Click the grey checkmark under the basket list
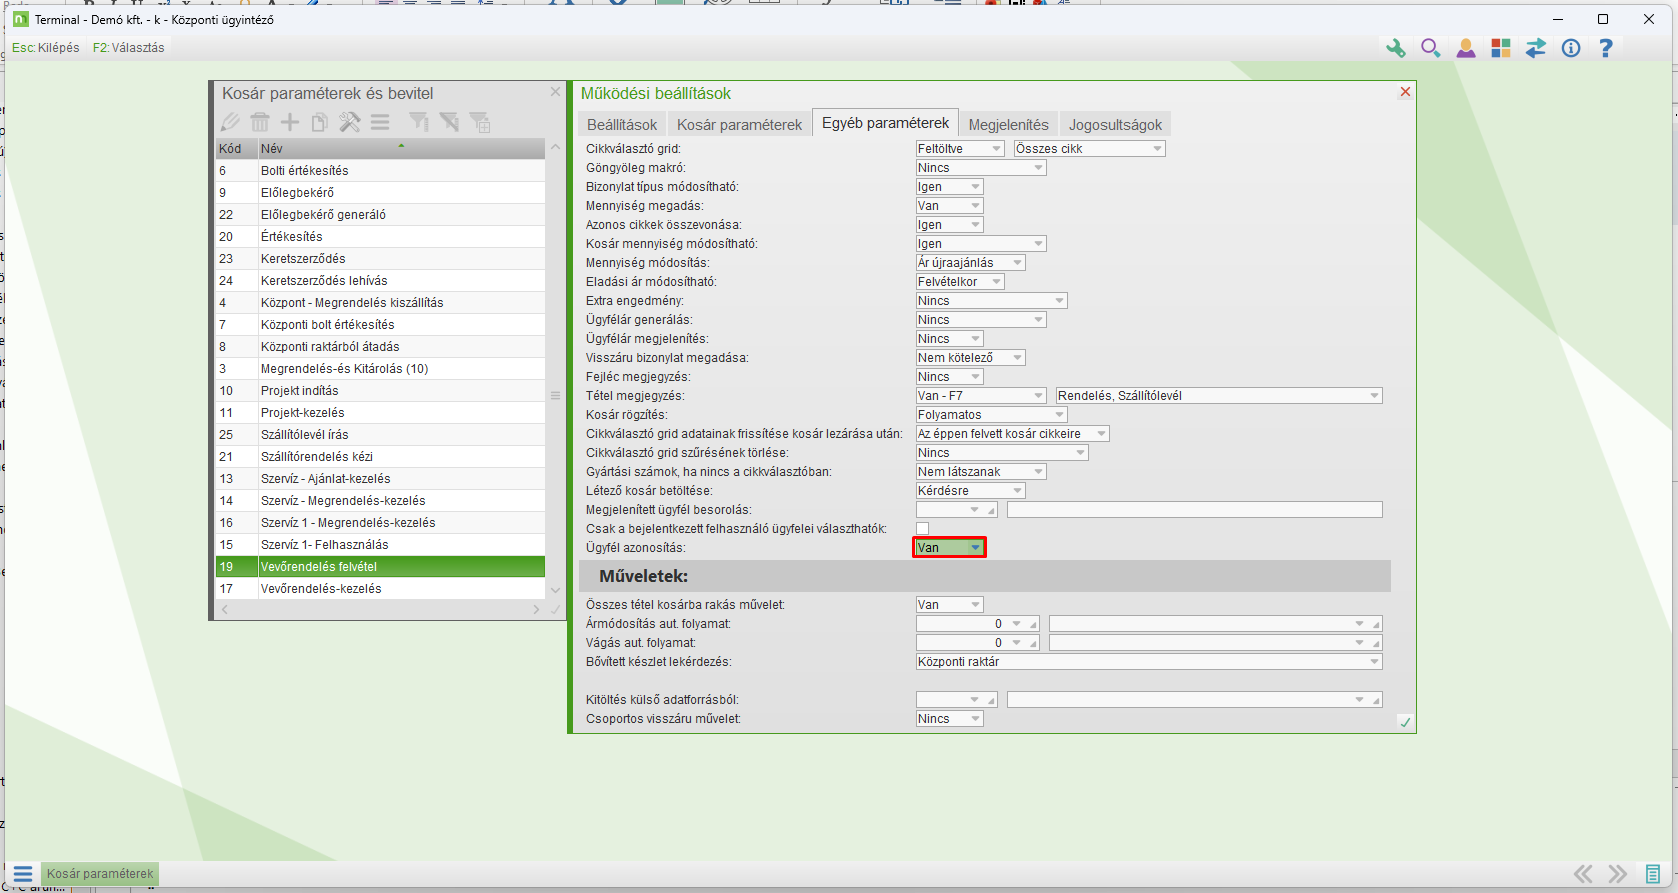Screen dimensions: 1678x893 [555, 609]
